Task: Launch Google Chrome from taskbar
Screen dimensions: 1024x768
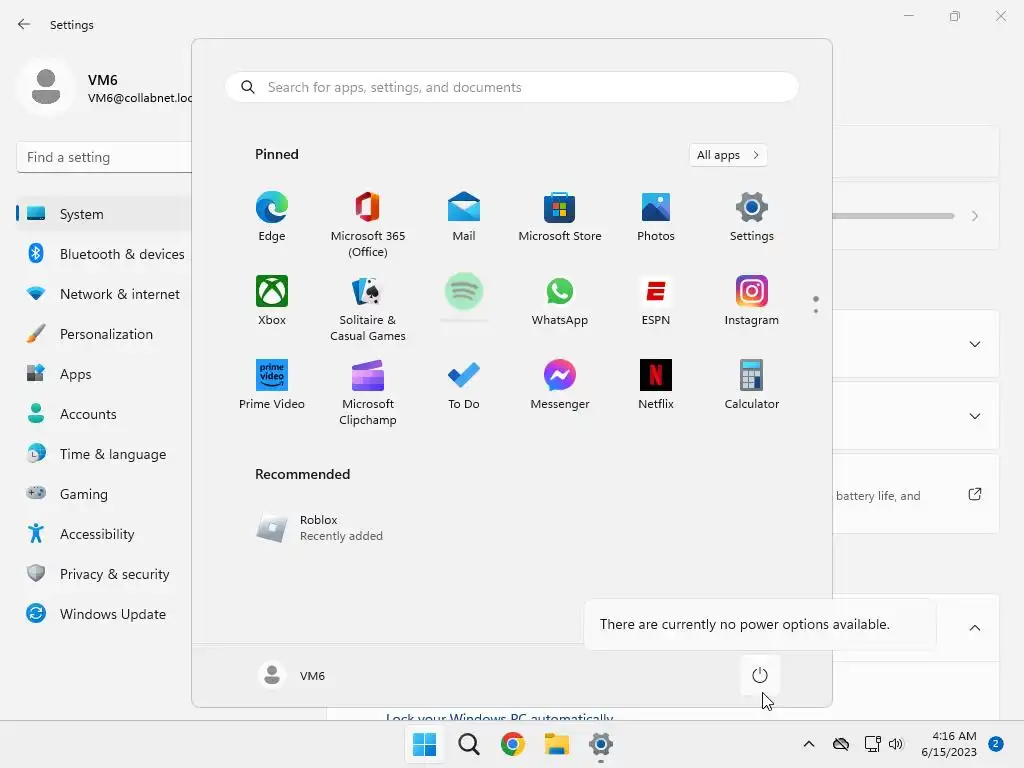Action: (513, 744)
